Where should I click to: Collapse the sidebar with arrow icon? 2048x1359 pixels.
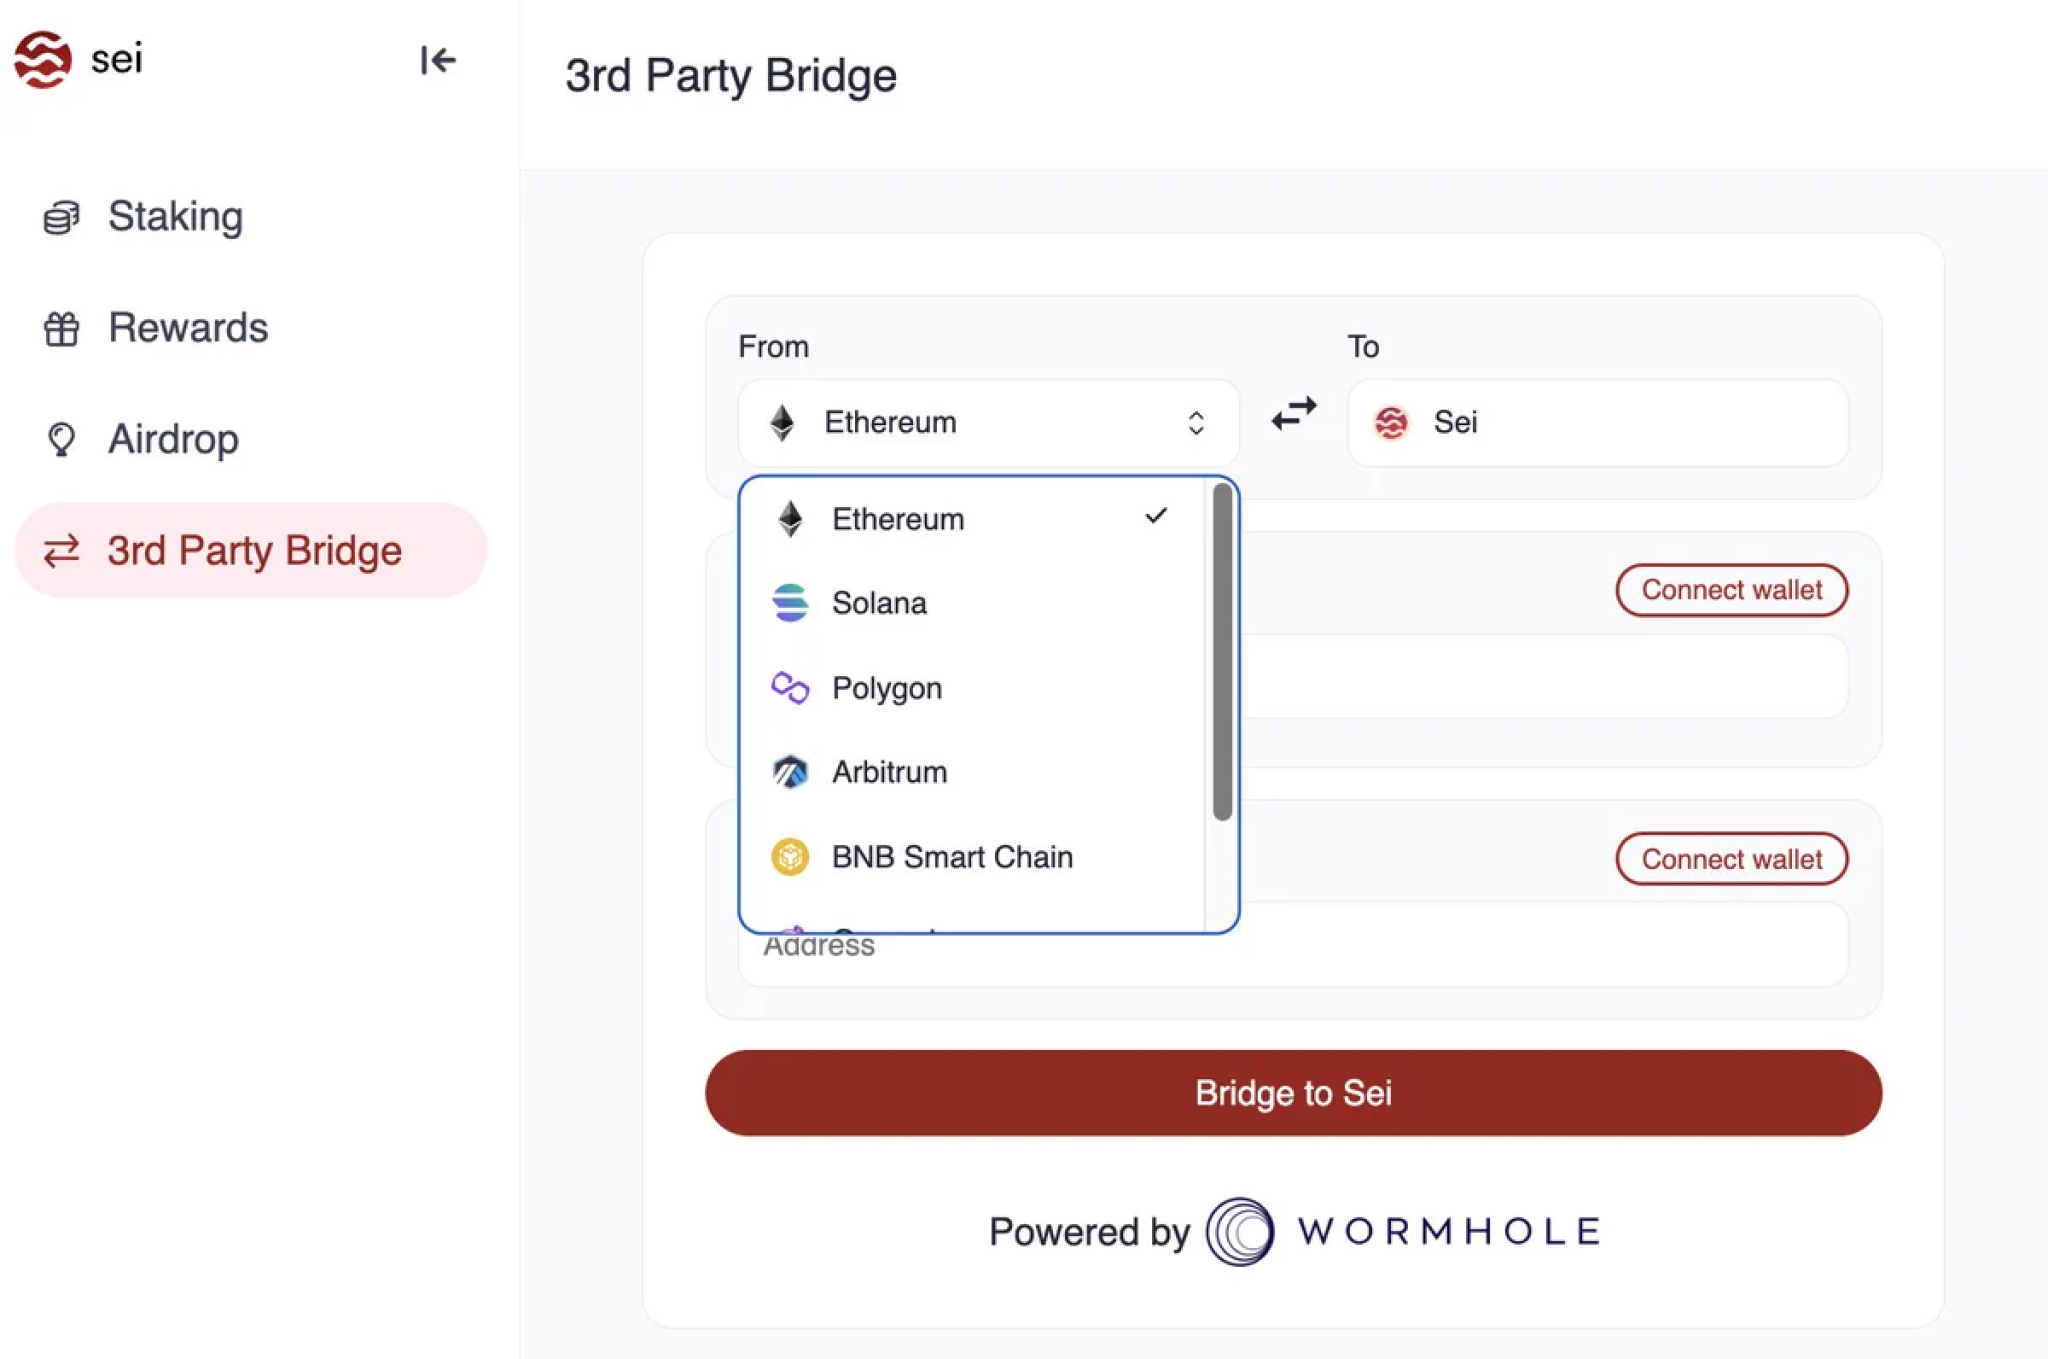click(438, 60)
